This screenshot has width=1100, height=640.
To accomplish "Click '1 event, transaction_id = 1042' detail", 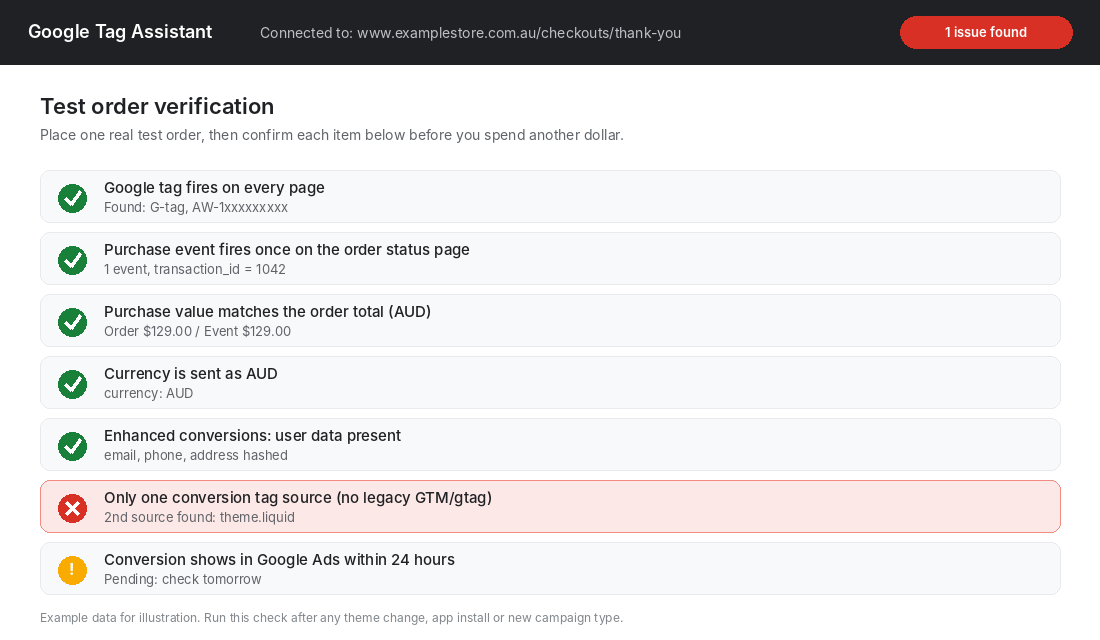I will click(x=194, y=269).
